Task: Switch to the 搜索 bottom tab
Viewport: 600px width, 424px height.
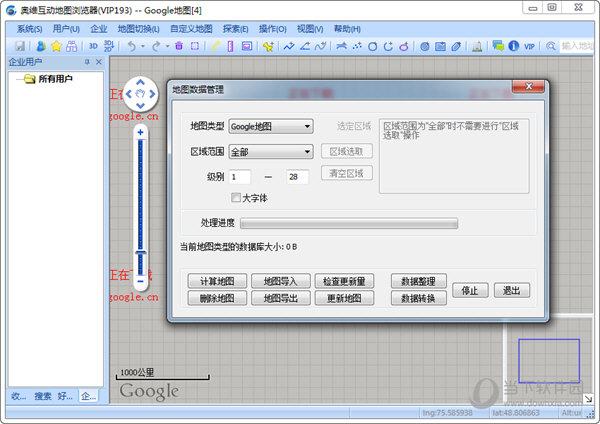Action: pos(42,396)
